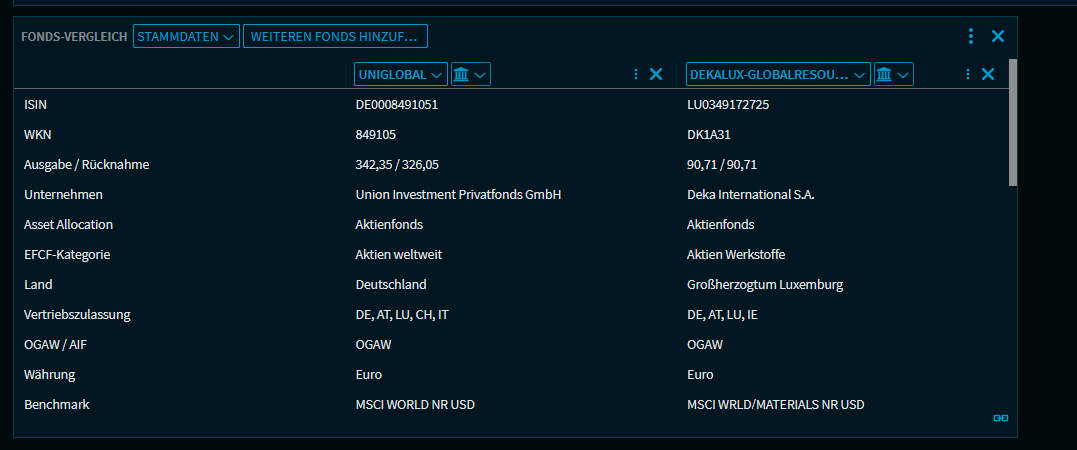Click the bank icon beside UNIGLOBAL
The width and height of the screenshot is (1077, 450).
(470, 74)
